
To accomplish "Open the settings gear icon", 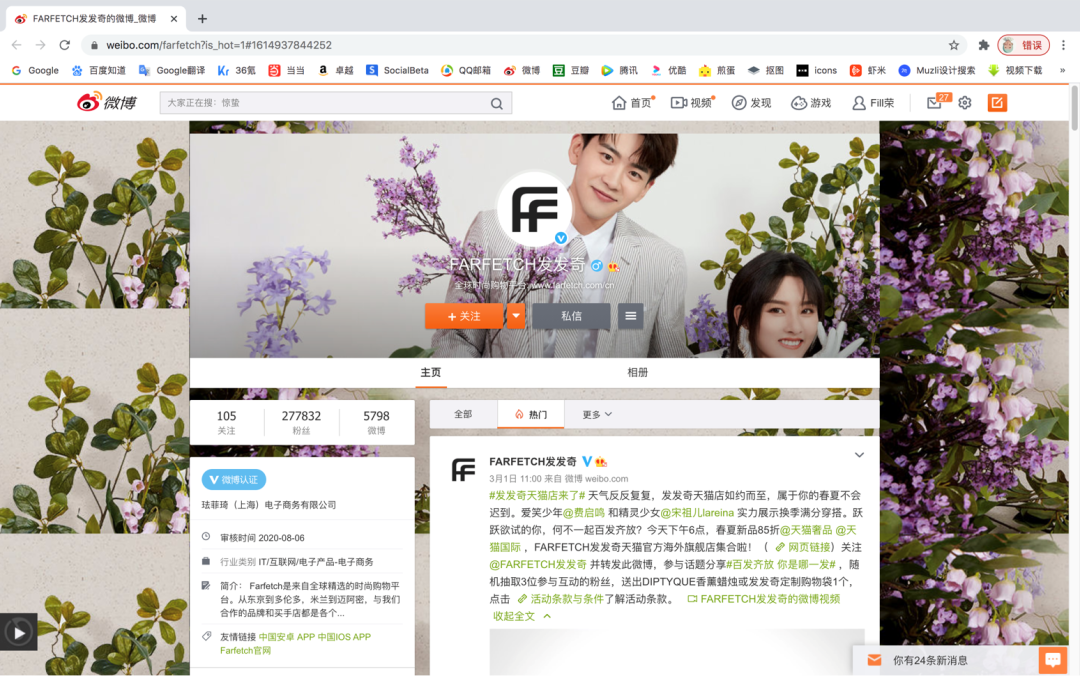I will click(965, 103).
